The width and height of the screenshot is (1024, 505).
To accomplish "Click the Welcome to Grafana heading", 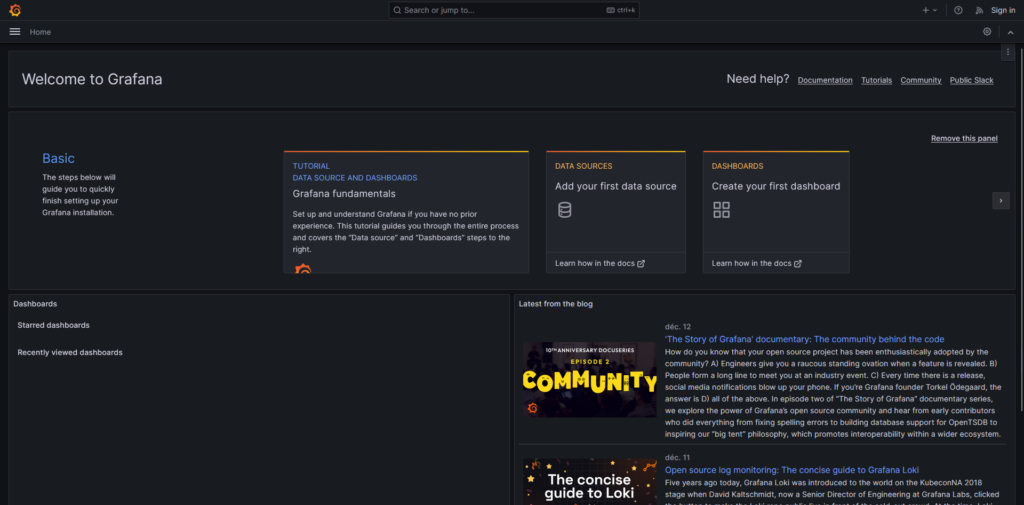I will click(x=92, y=80).
